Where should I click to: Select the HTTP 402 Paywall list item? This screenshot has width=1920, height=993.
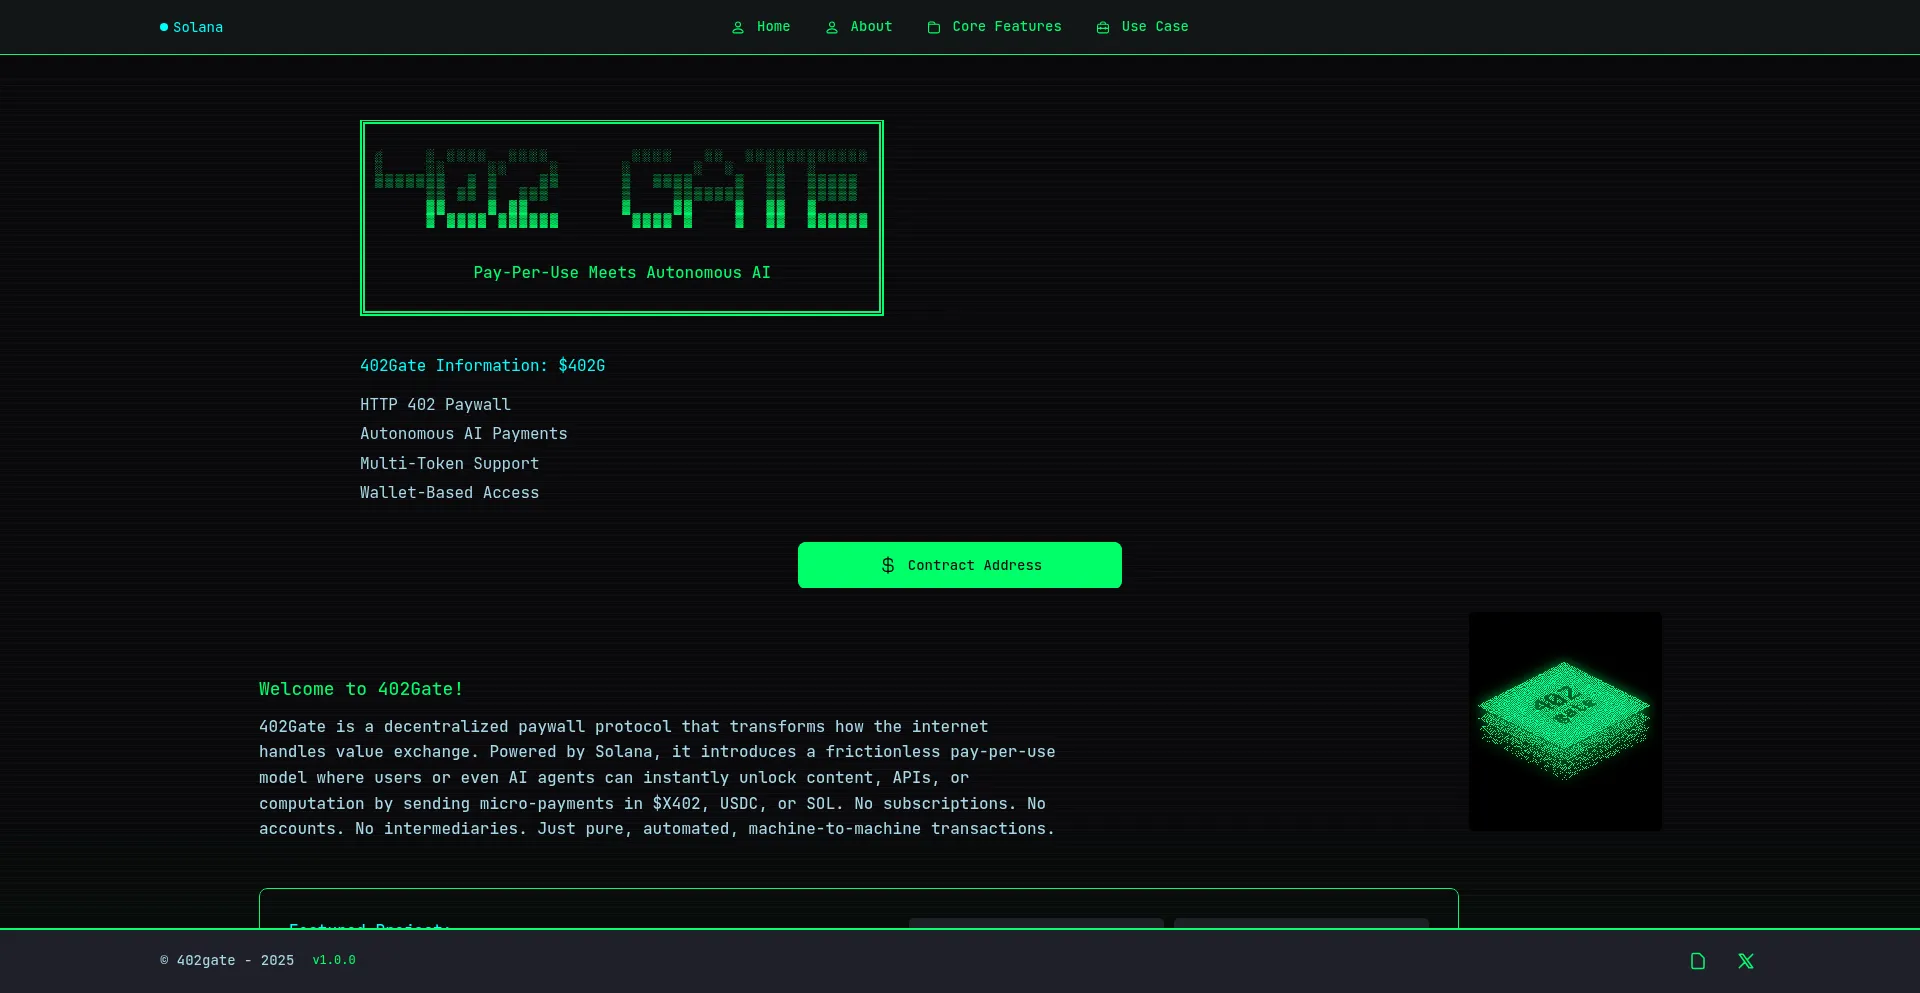click(x=435, y=404)
